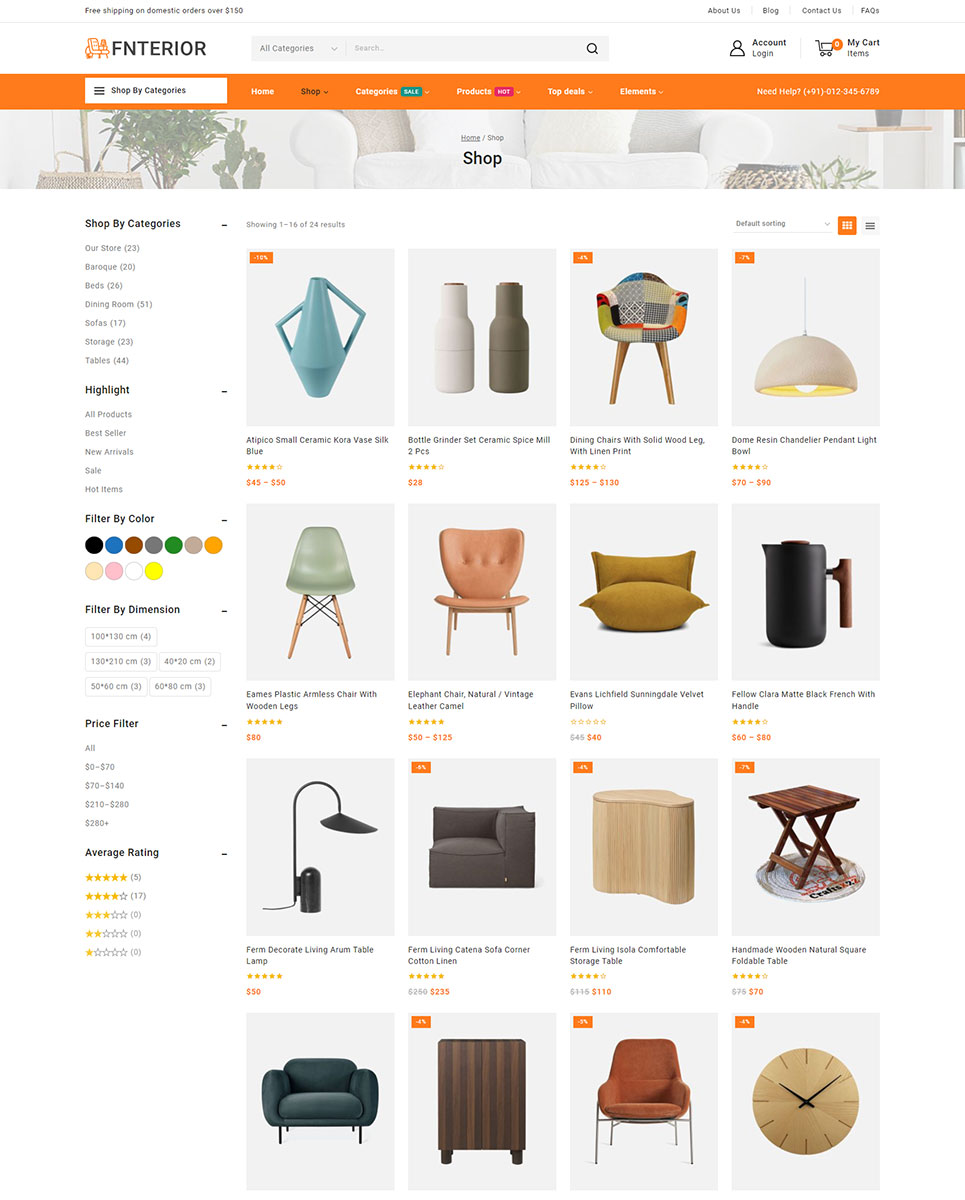Switch to list view layout
965x1200 pixels.
tap(870, 225)
